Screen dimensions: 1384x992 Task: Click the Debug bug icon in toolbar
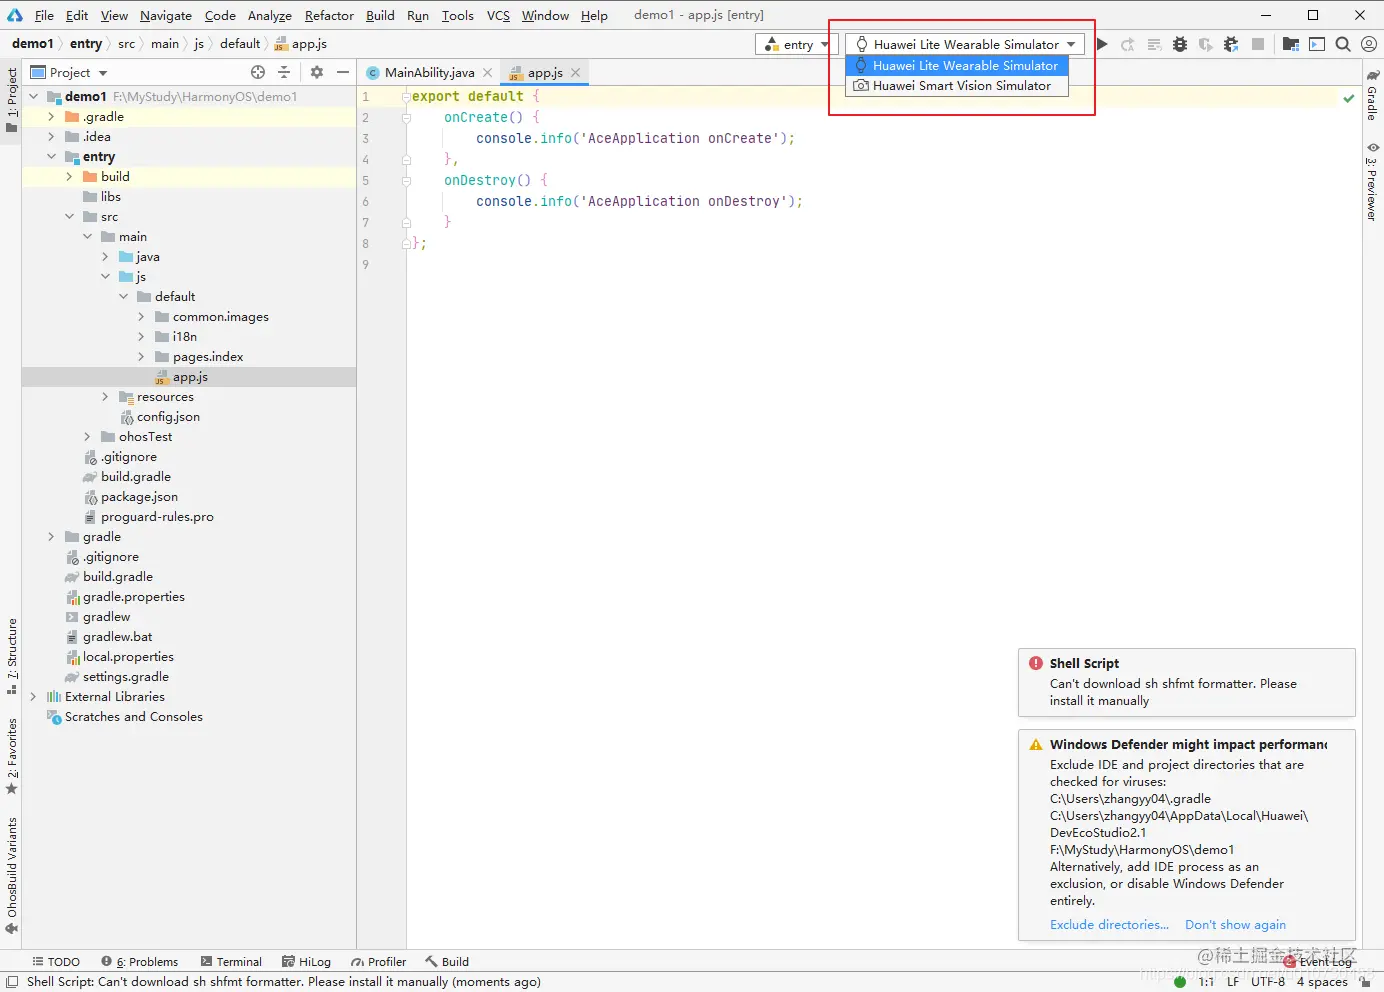1180,44
